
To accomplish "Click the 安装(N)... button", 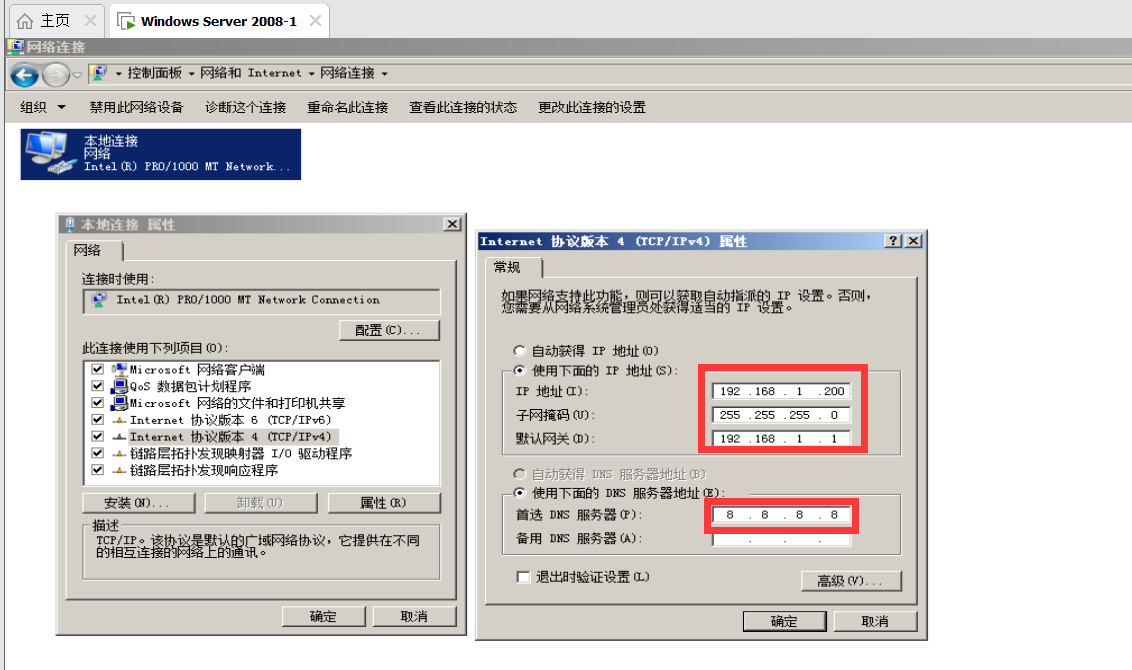I will click(x=139, y=502).
